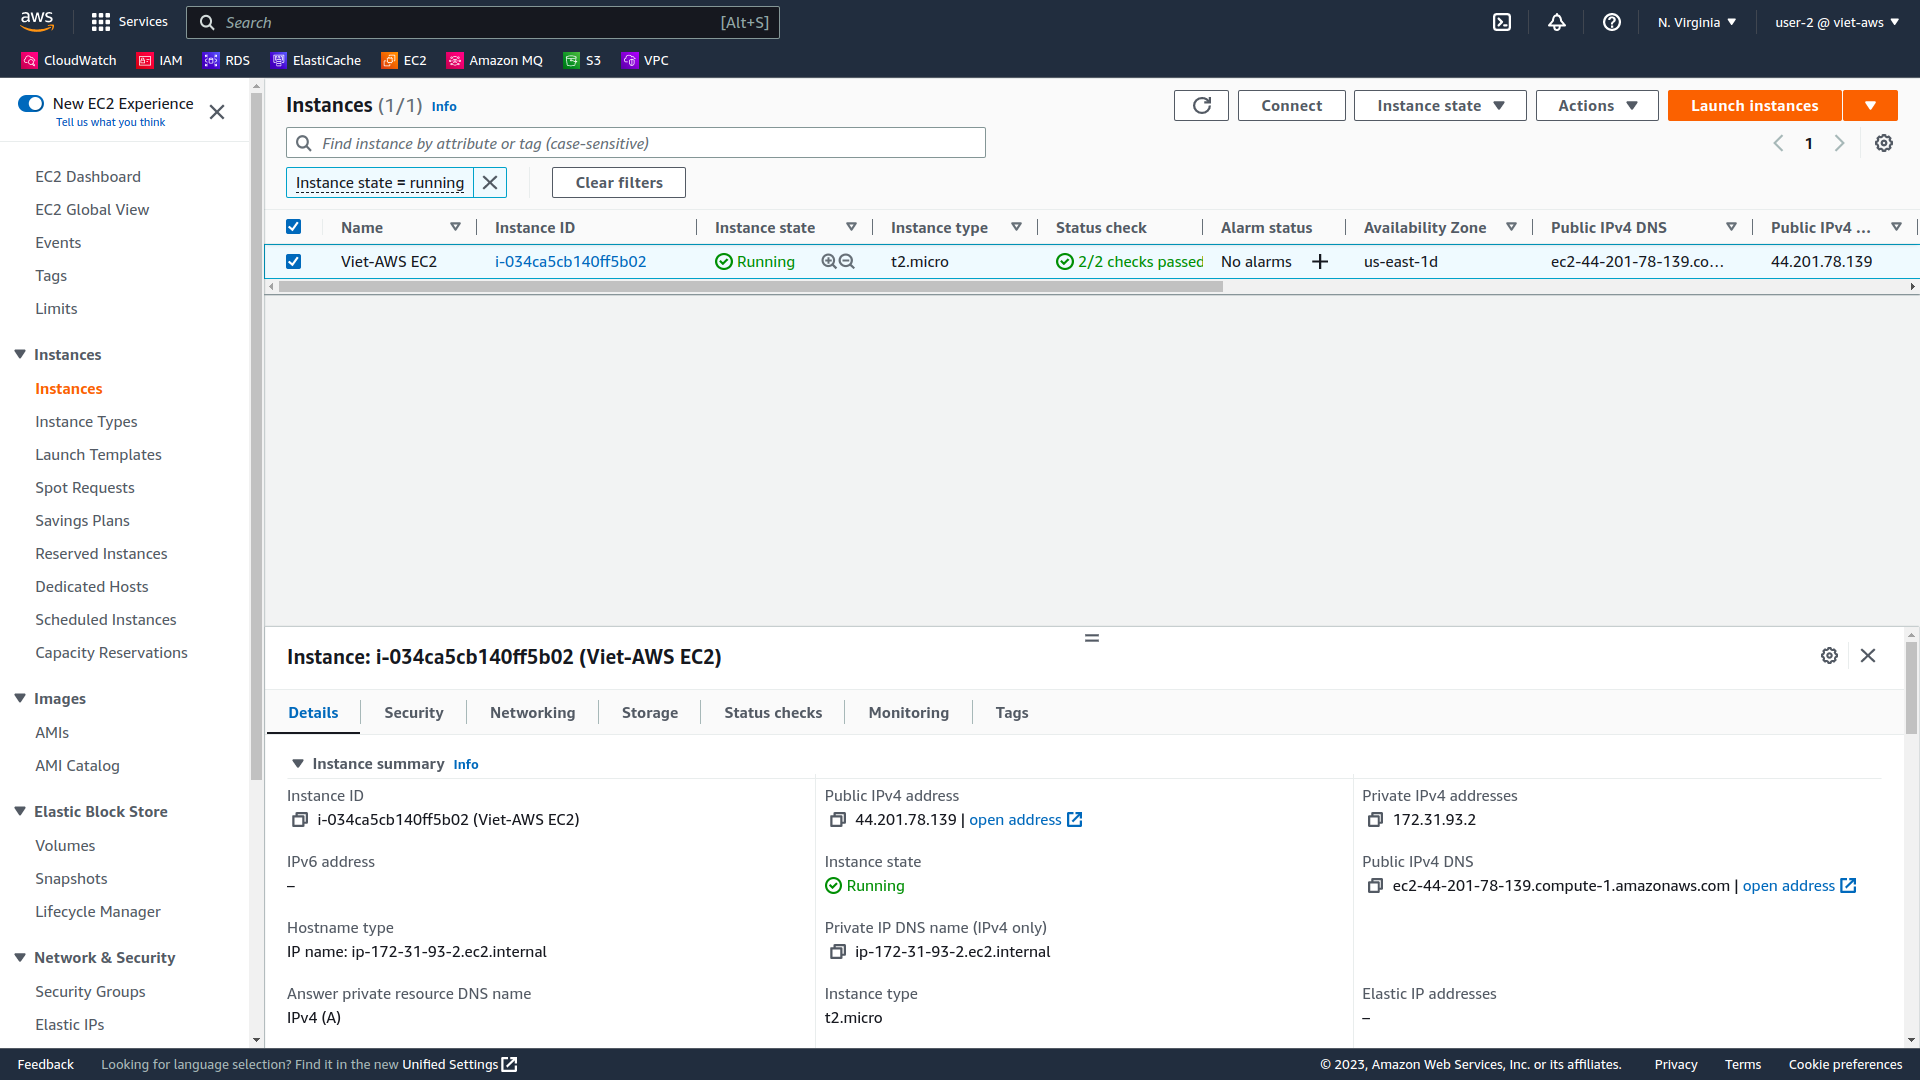Click the details panel vertical scrollbar

1911,688
